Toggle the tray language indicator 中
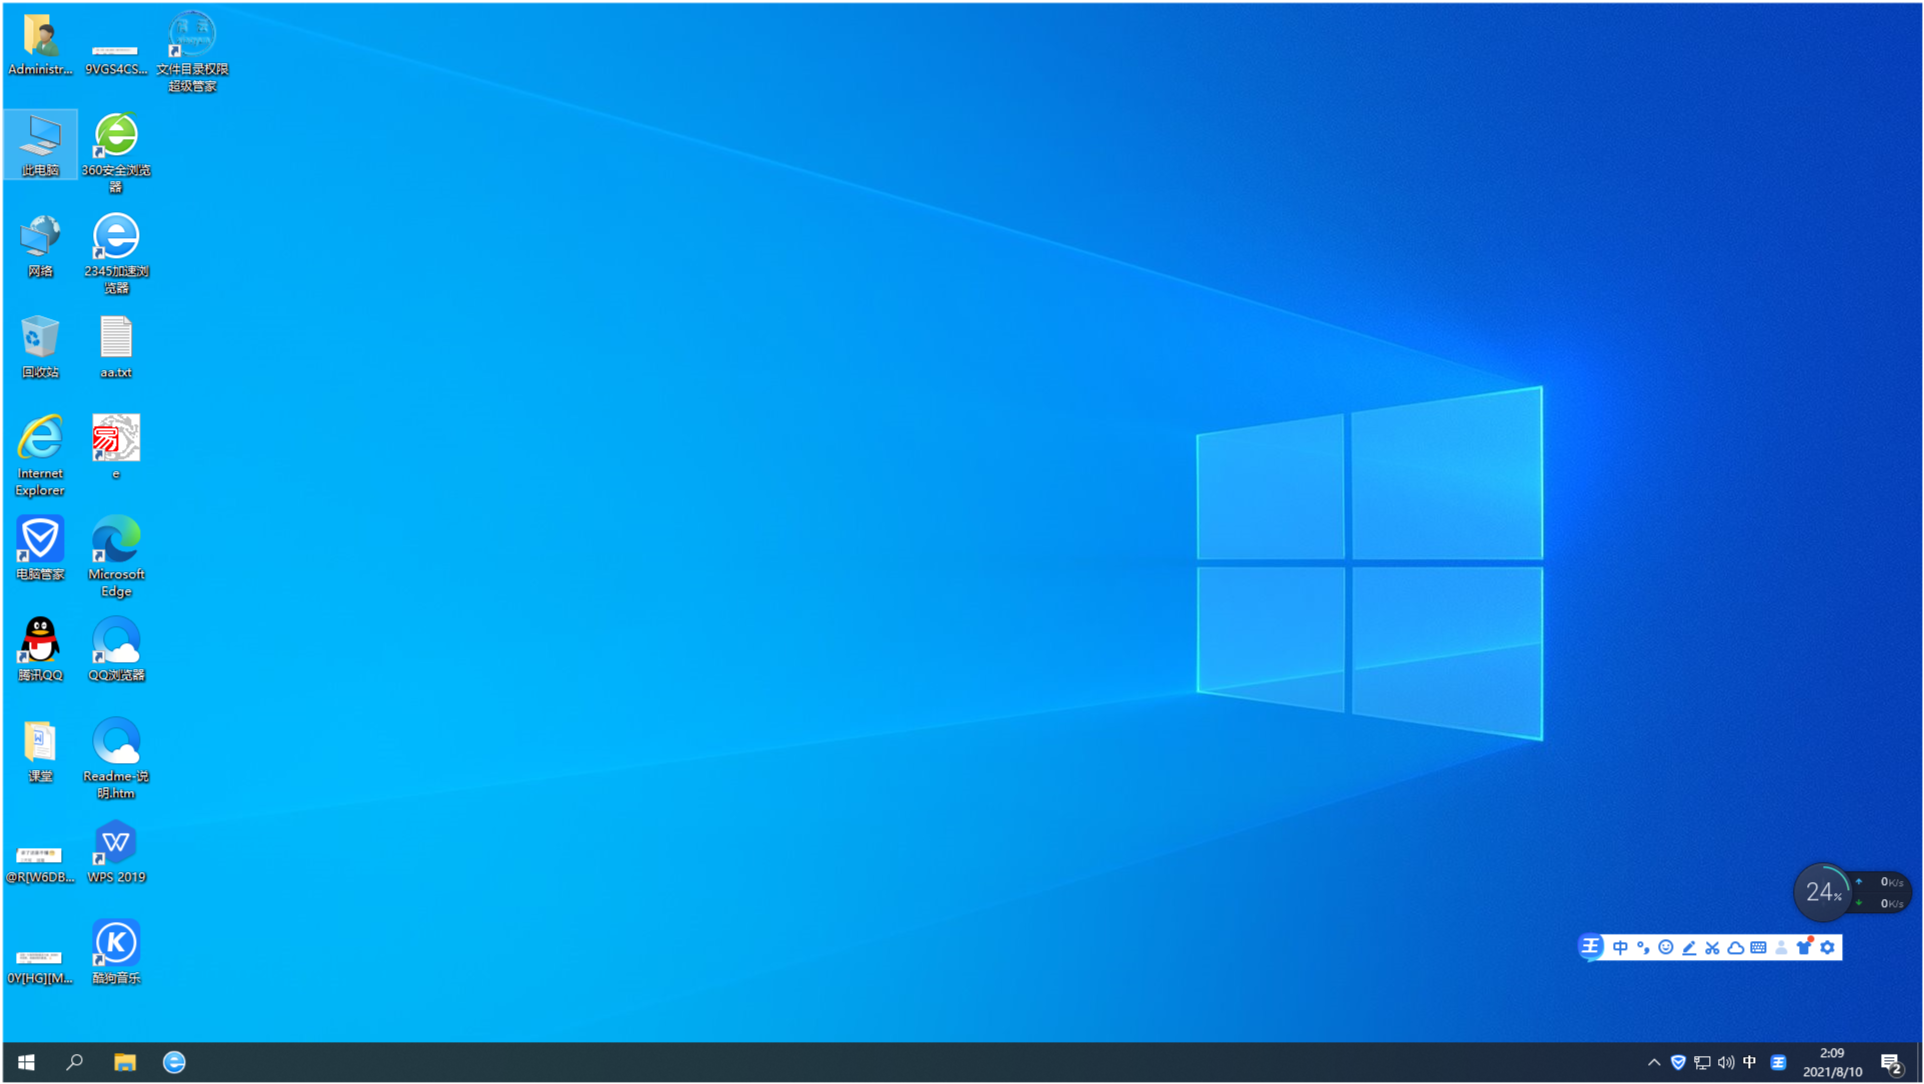 coord(1749,1062)
